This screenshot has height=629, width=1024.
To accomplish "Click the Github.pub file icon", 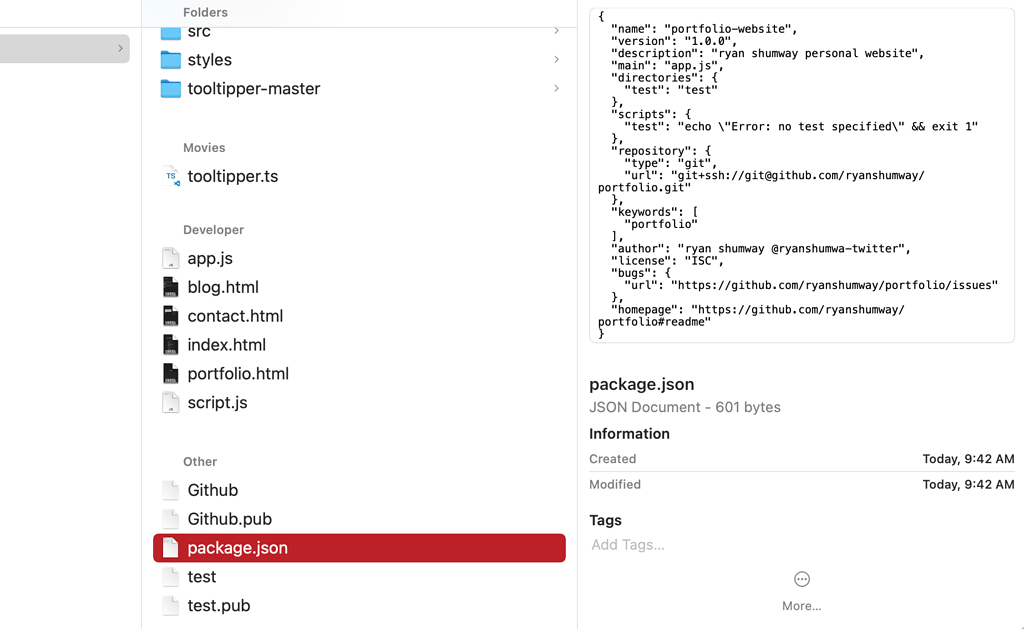I will pos(171,519).
